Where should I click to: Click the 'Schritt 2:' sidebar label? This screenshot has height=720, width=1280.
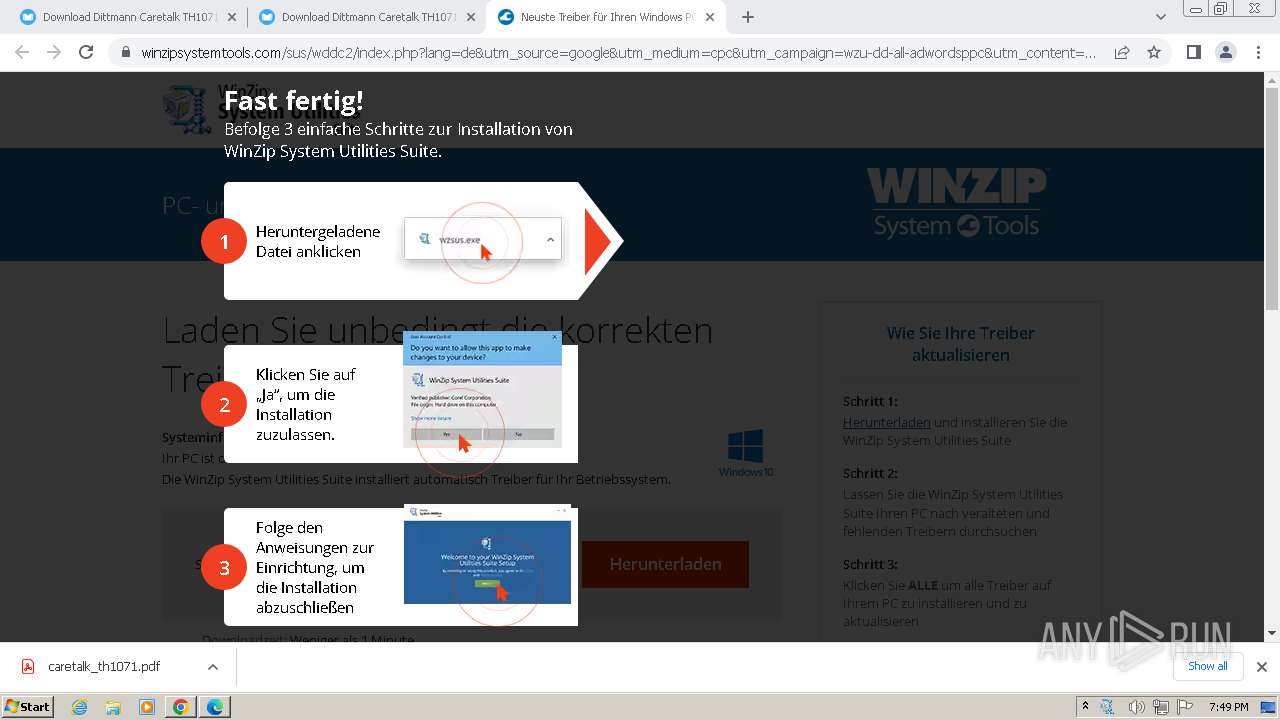[x=870, y=473]
